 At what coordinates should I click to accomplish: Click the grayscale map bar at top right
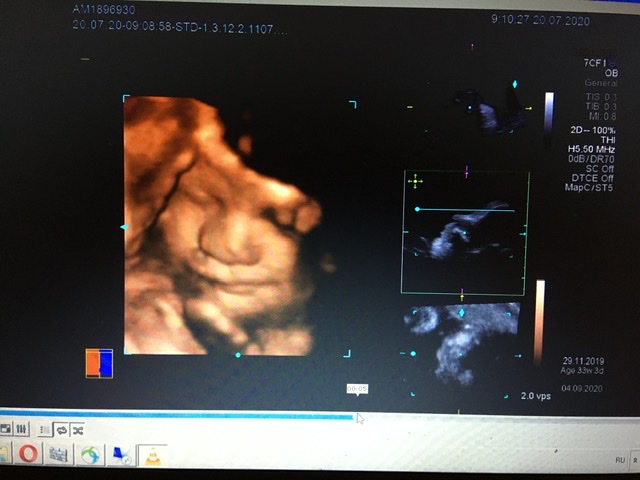click(x=548, y=113)
